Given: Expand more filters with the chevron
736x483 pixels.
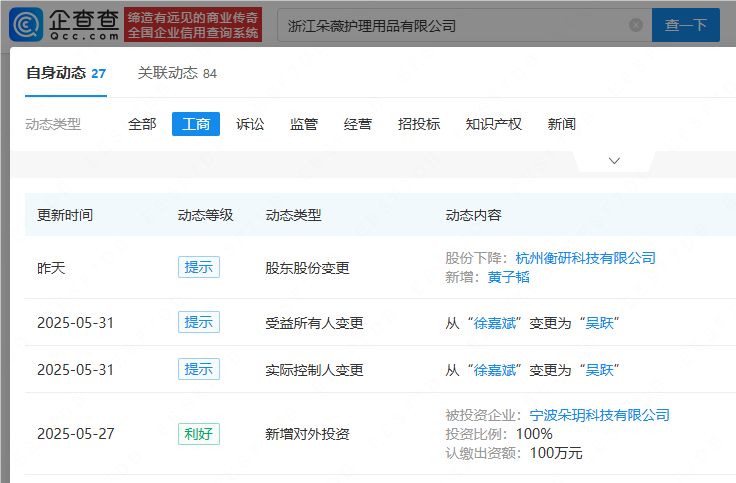Looking at the screenshot, I should 614,161.
